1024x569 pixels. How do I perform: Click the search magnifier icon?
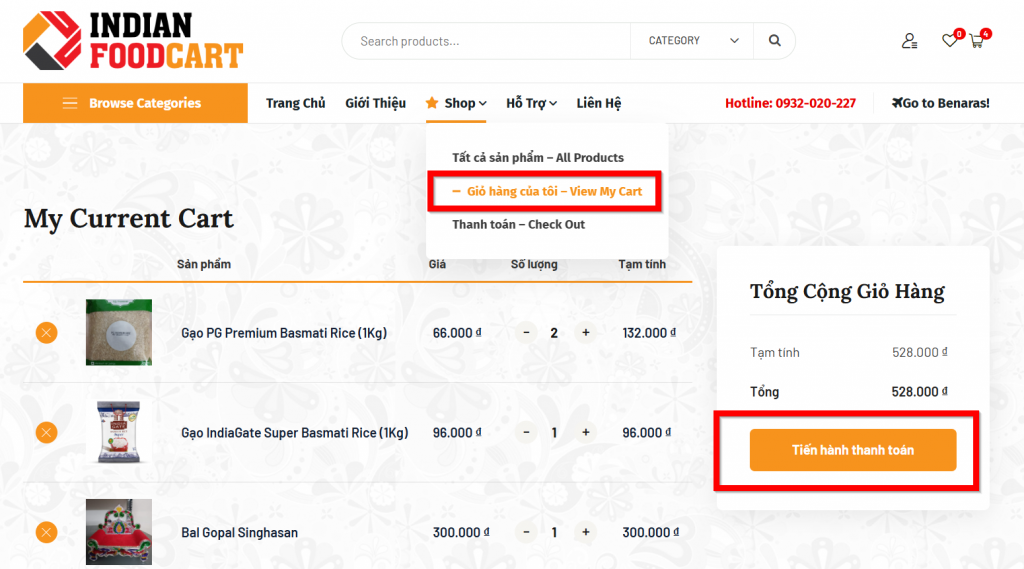click(775, 41)
